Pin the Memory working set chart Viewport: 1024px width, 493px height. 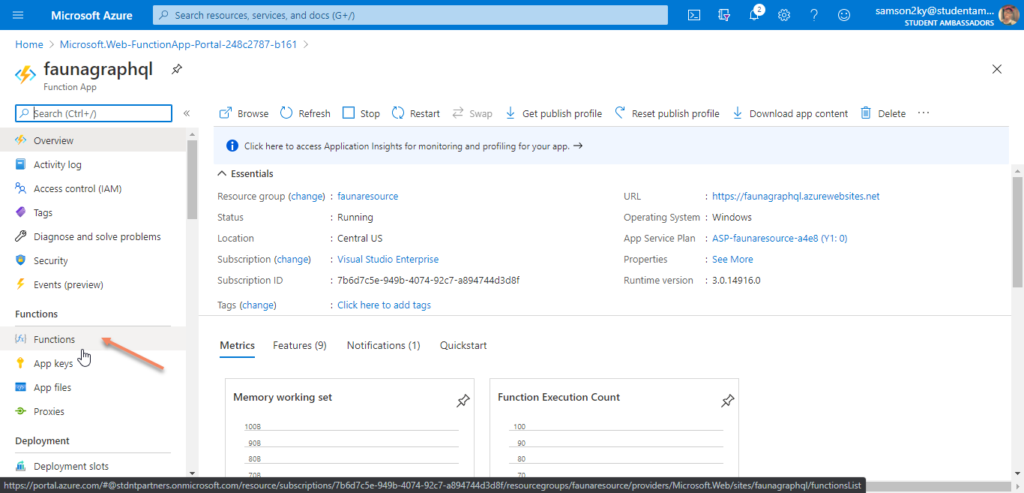pos(462,401)
